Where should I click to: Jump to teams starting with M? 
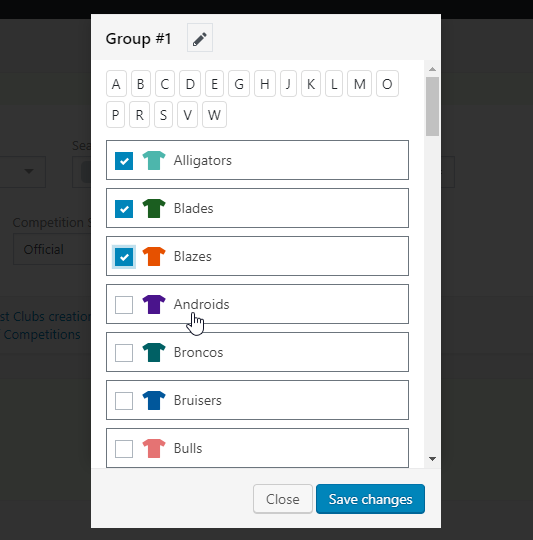(x=359, y=84)
